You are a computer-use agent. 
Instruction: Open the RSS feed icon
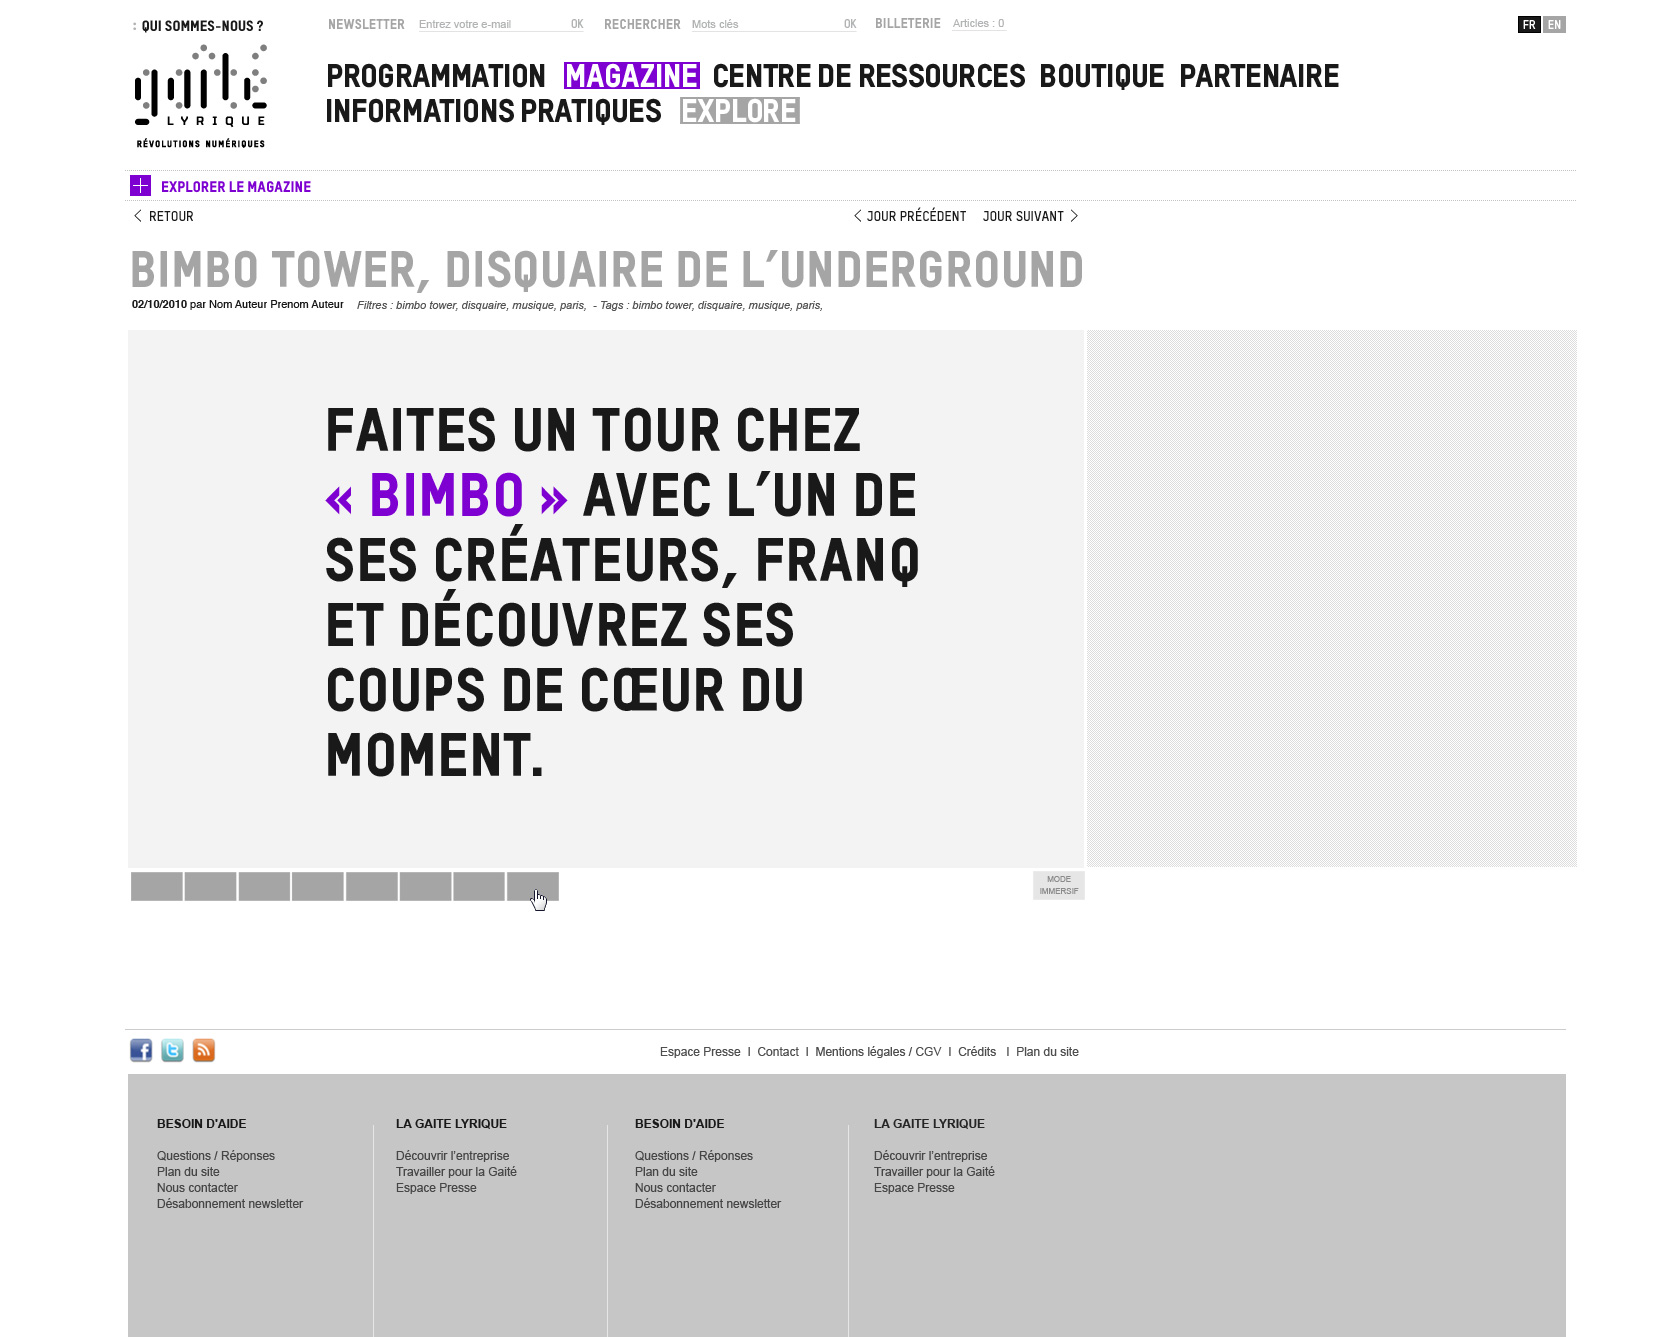click(x=203, y=1050)
